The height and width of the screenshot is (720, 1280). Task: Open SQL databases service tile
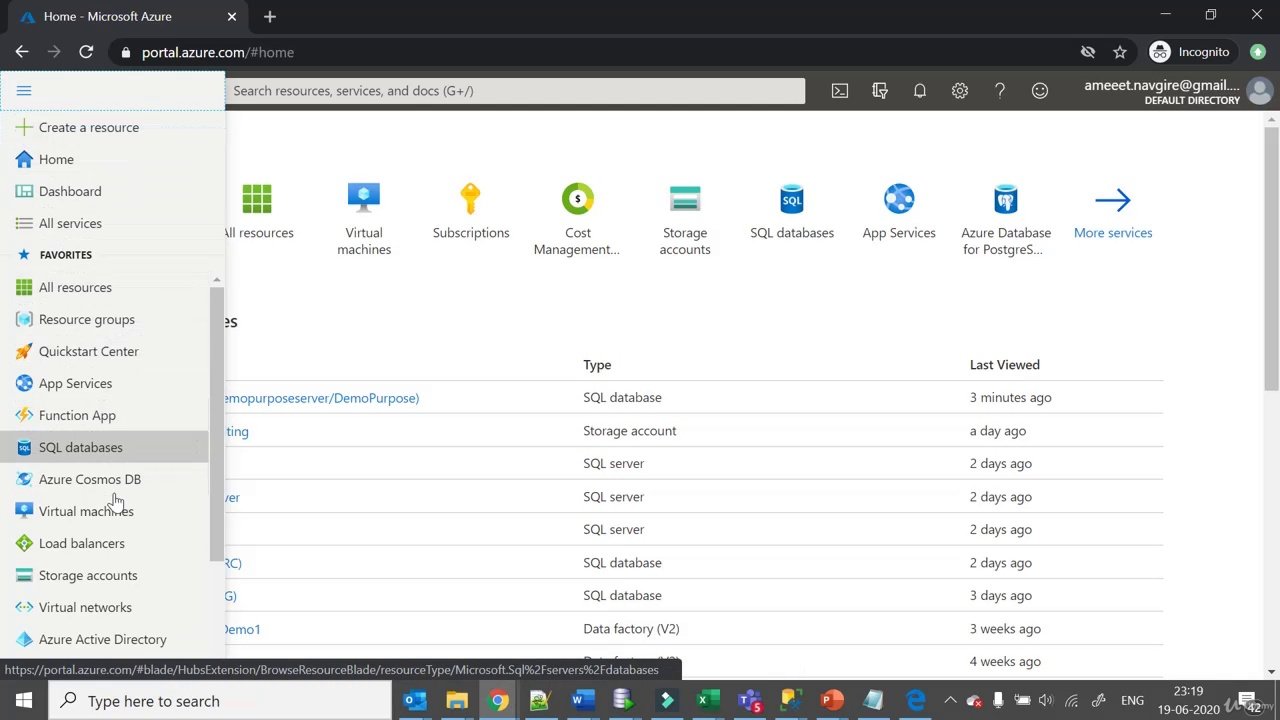coord(792,211)
